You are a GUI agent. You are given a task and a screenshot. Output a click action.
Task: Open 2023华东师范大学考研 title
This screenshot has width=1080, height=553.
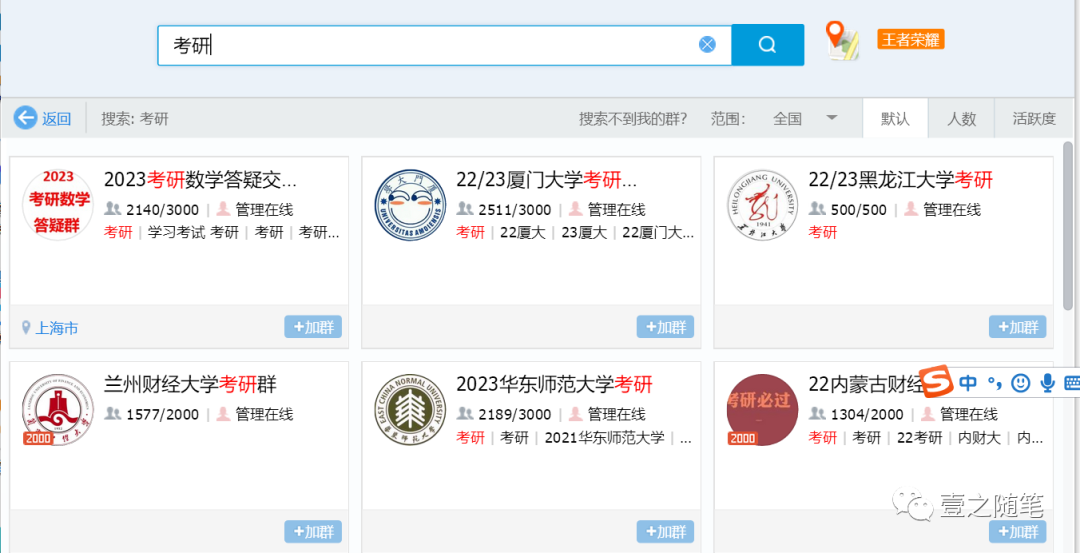point(554,384)
